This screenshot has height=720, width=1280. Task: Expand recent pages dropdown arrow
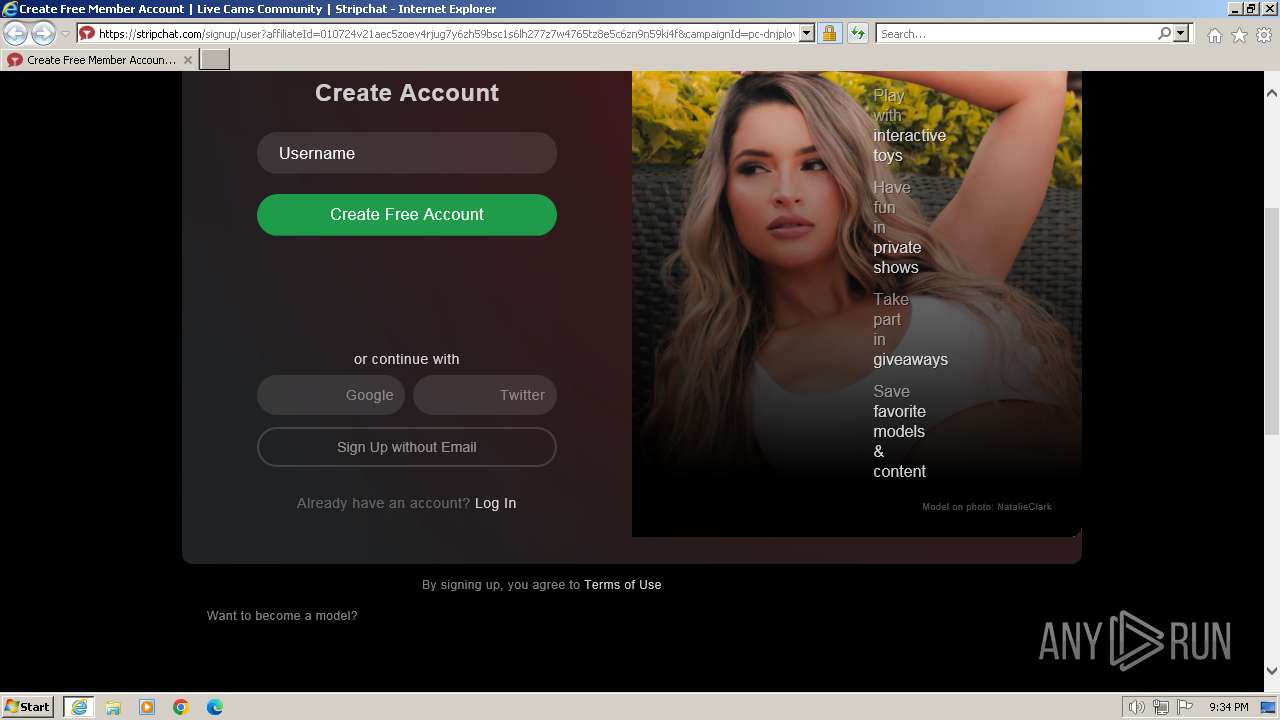65,33
